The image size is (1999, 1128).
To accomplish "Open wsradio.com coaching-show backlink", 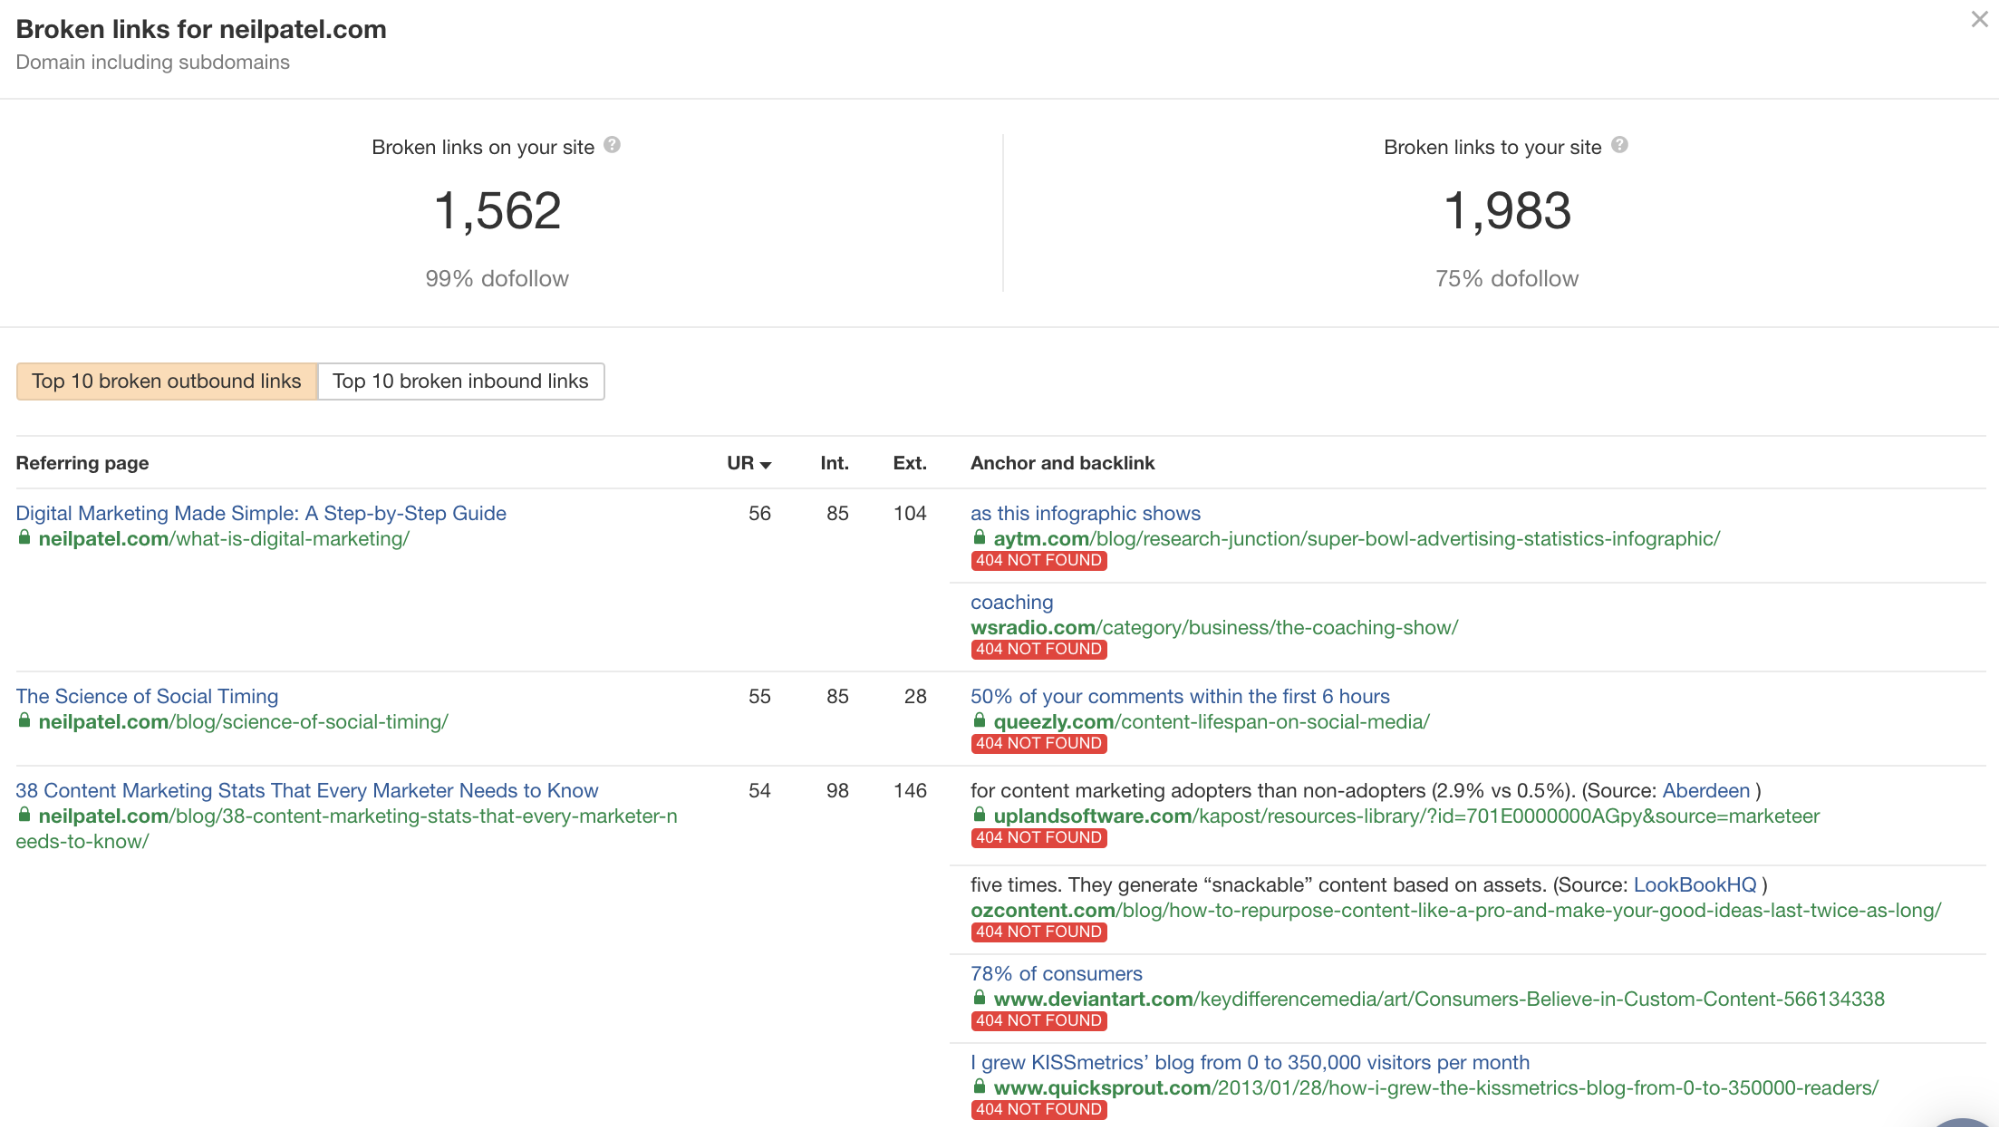I will pos(1214,628).
